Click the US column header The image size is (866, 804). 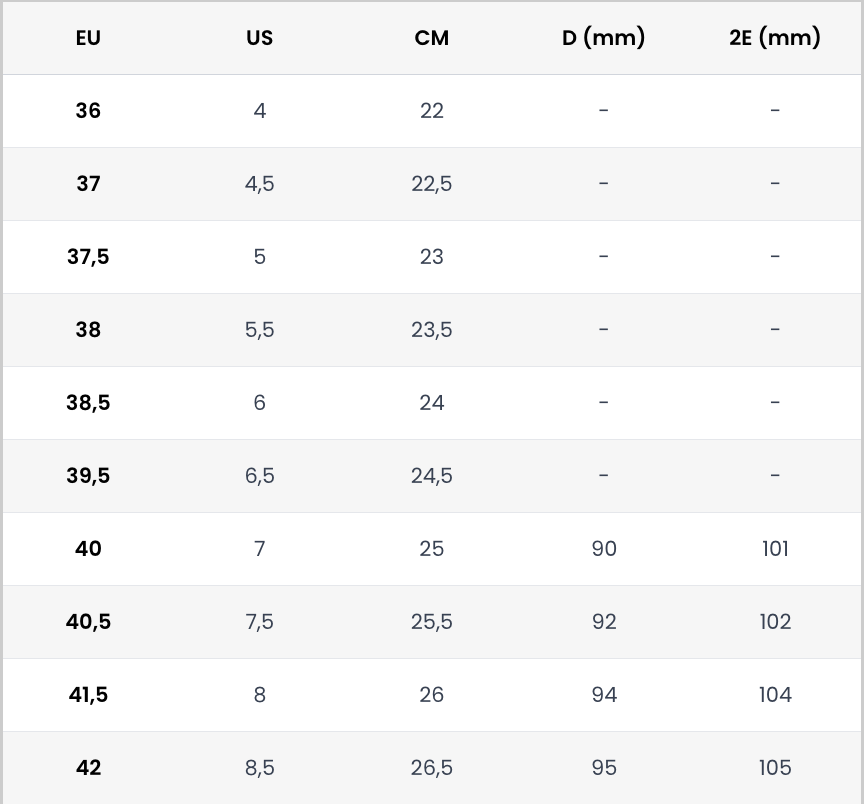[259, 38]
